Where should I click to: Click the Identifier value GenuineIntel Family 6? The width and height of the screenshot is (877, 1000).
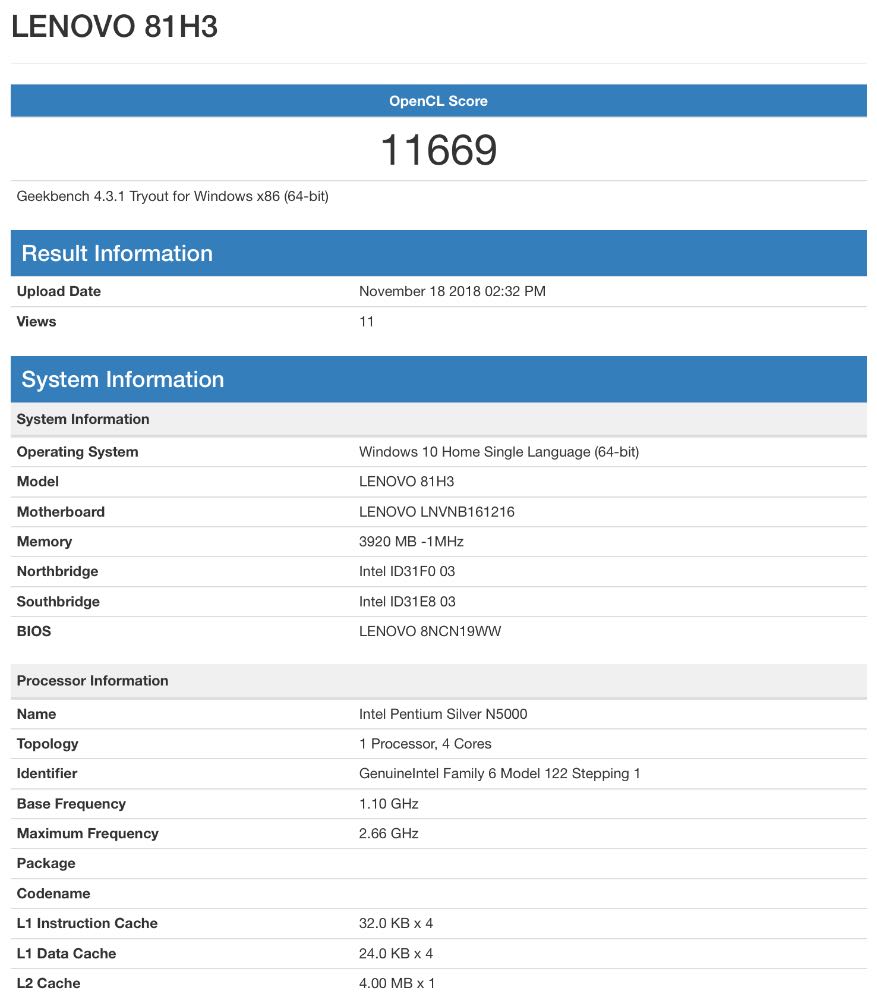point(499,774)
